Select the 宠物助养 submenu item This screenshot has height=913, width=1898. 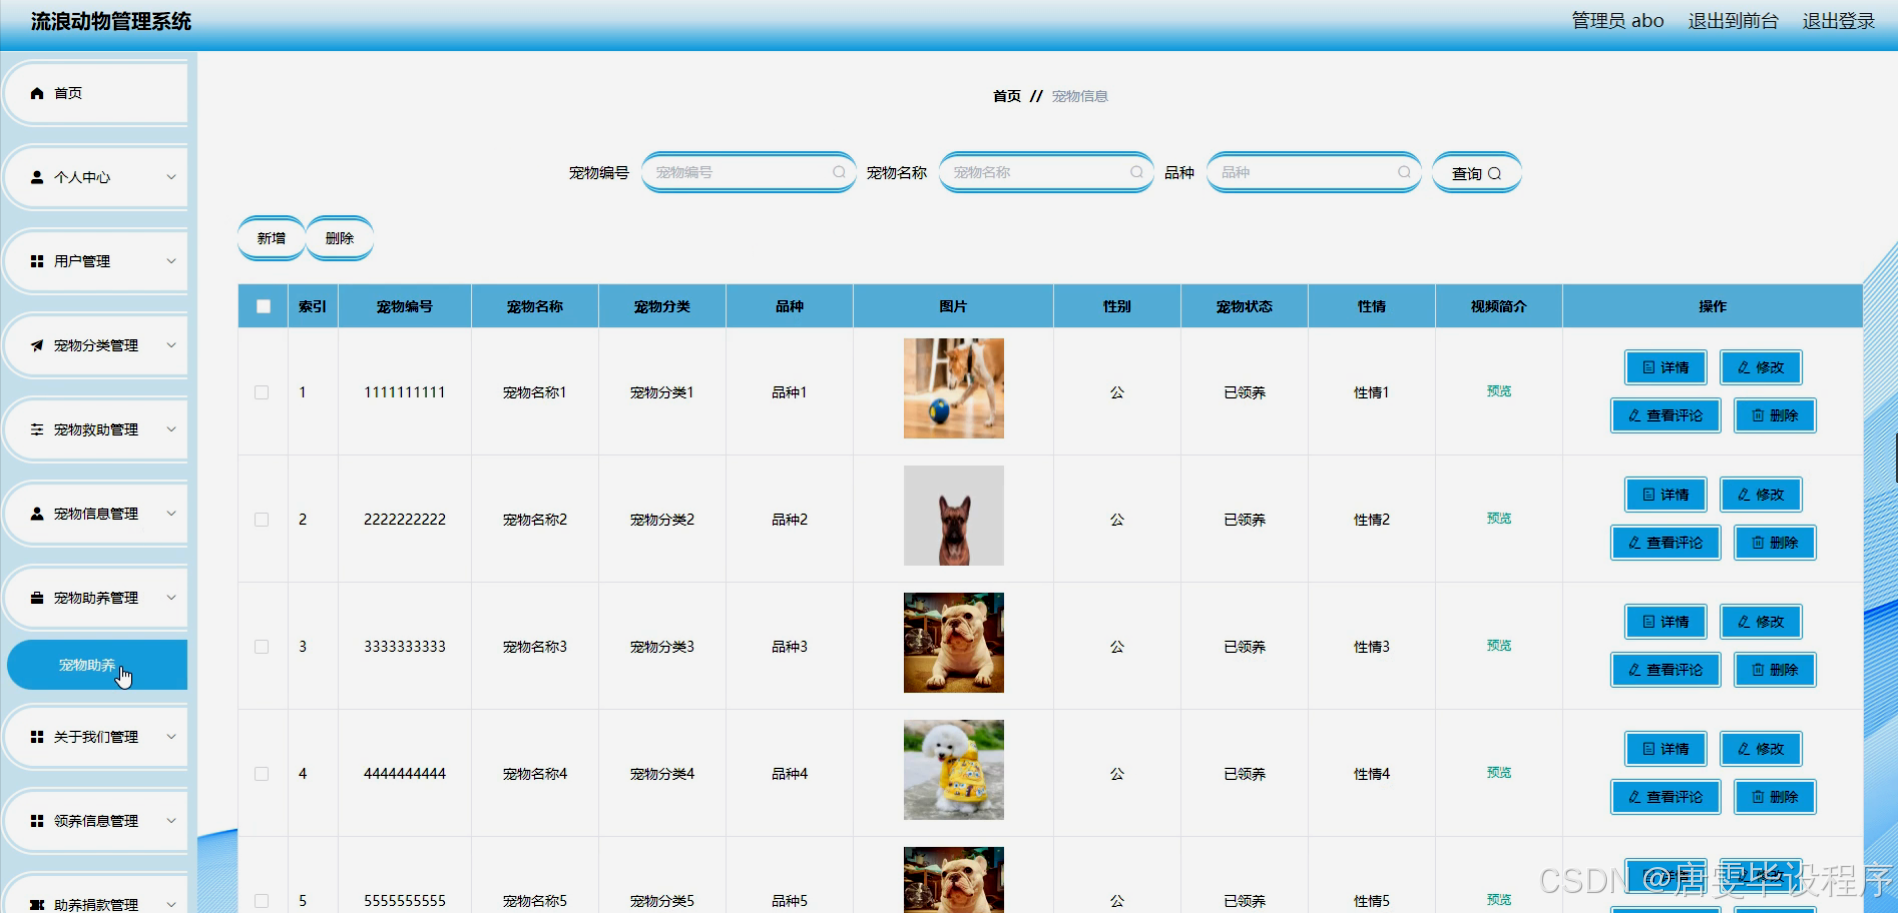click(97, 665)
